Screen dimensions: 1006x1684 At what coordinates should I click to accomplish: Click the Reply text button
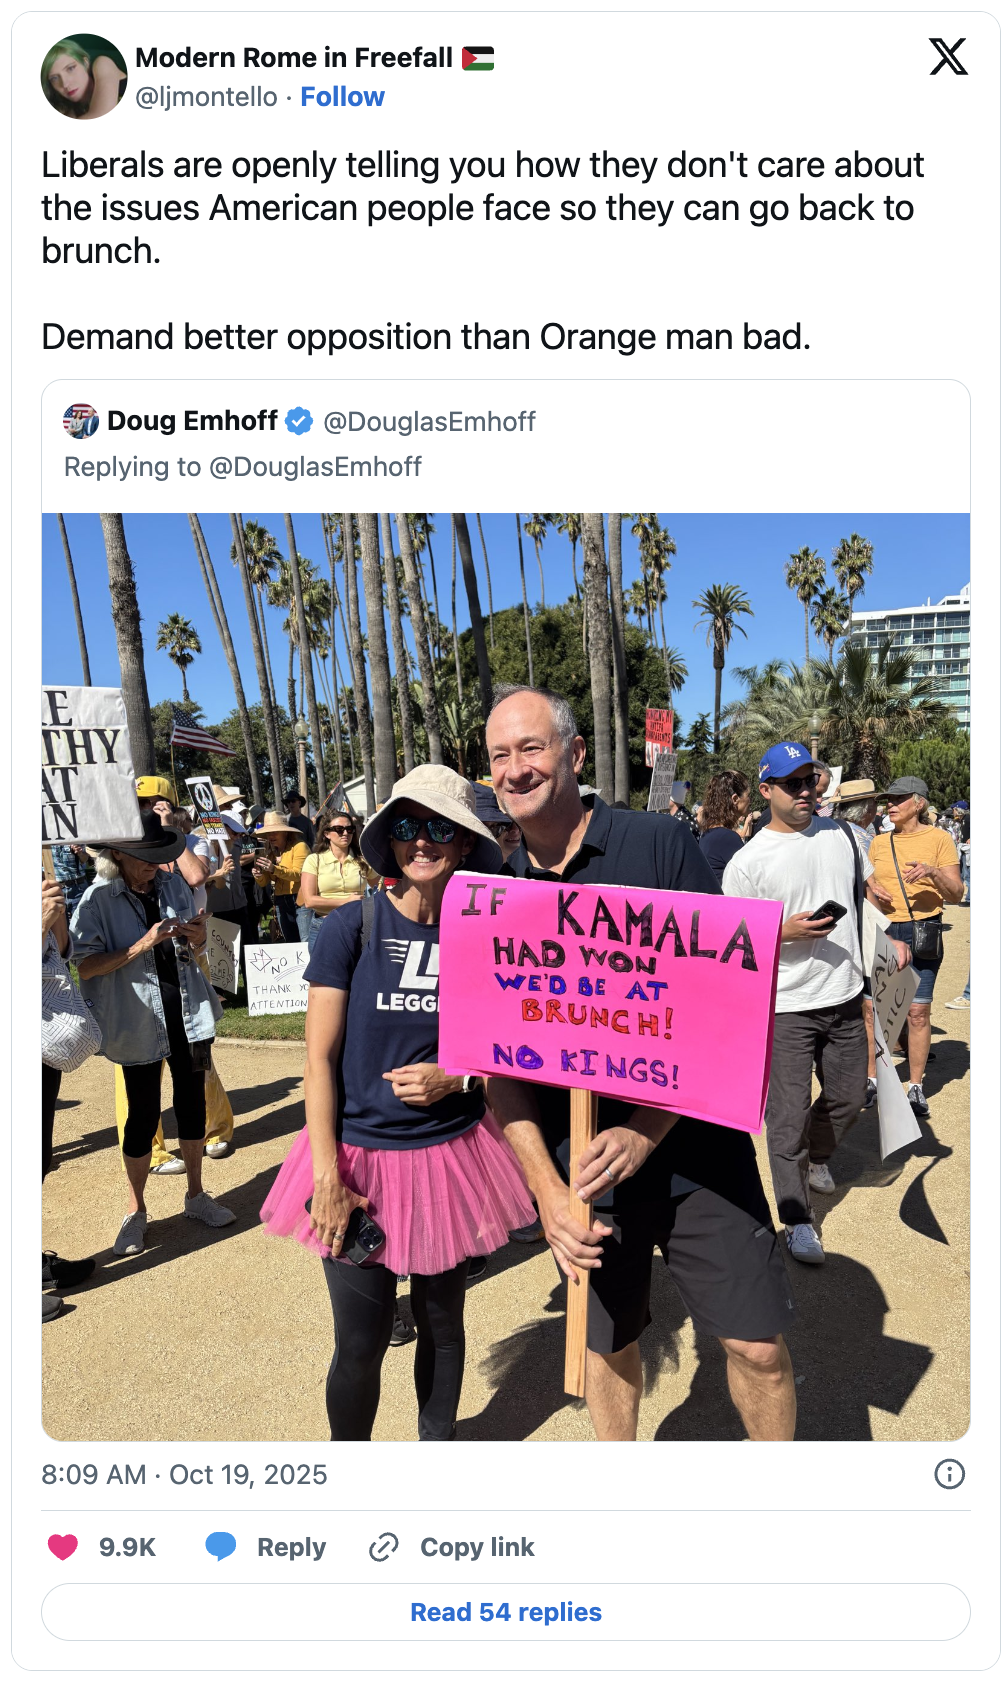pos(291,1547)
